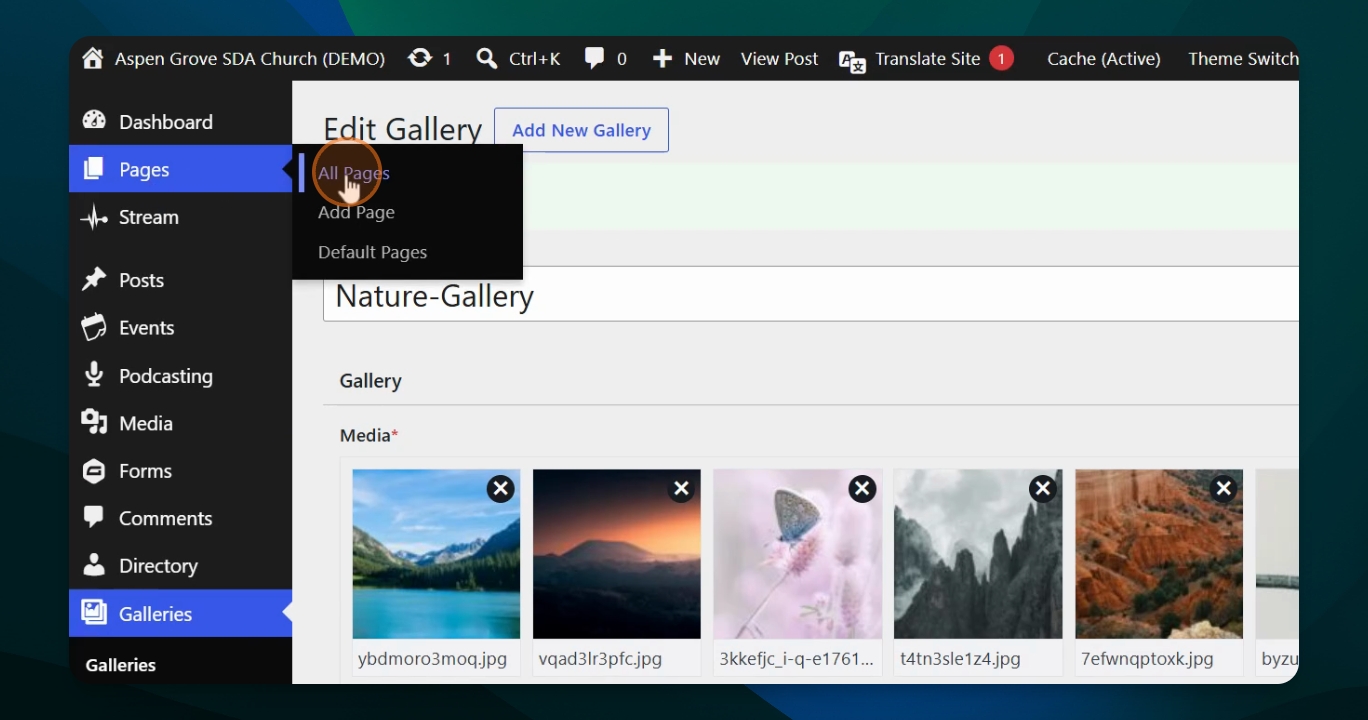Select the sunset mountain thumbnail vqad3lr3pfc.jpg
The height and width of the screenshot is (720, 1368).
[x=617, y=554]
